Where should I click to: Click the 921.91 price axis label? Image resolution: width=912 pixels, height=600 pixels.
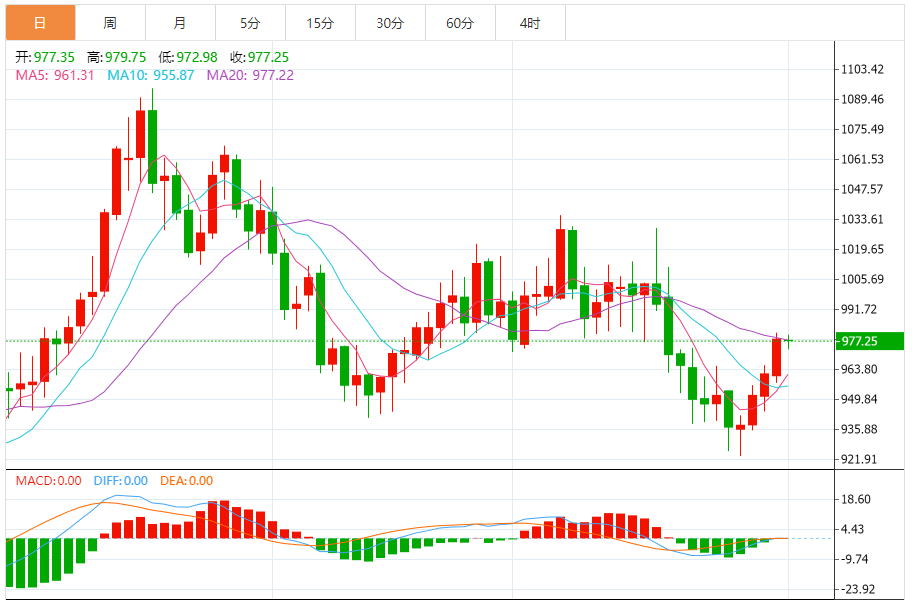[859, 459]
